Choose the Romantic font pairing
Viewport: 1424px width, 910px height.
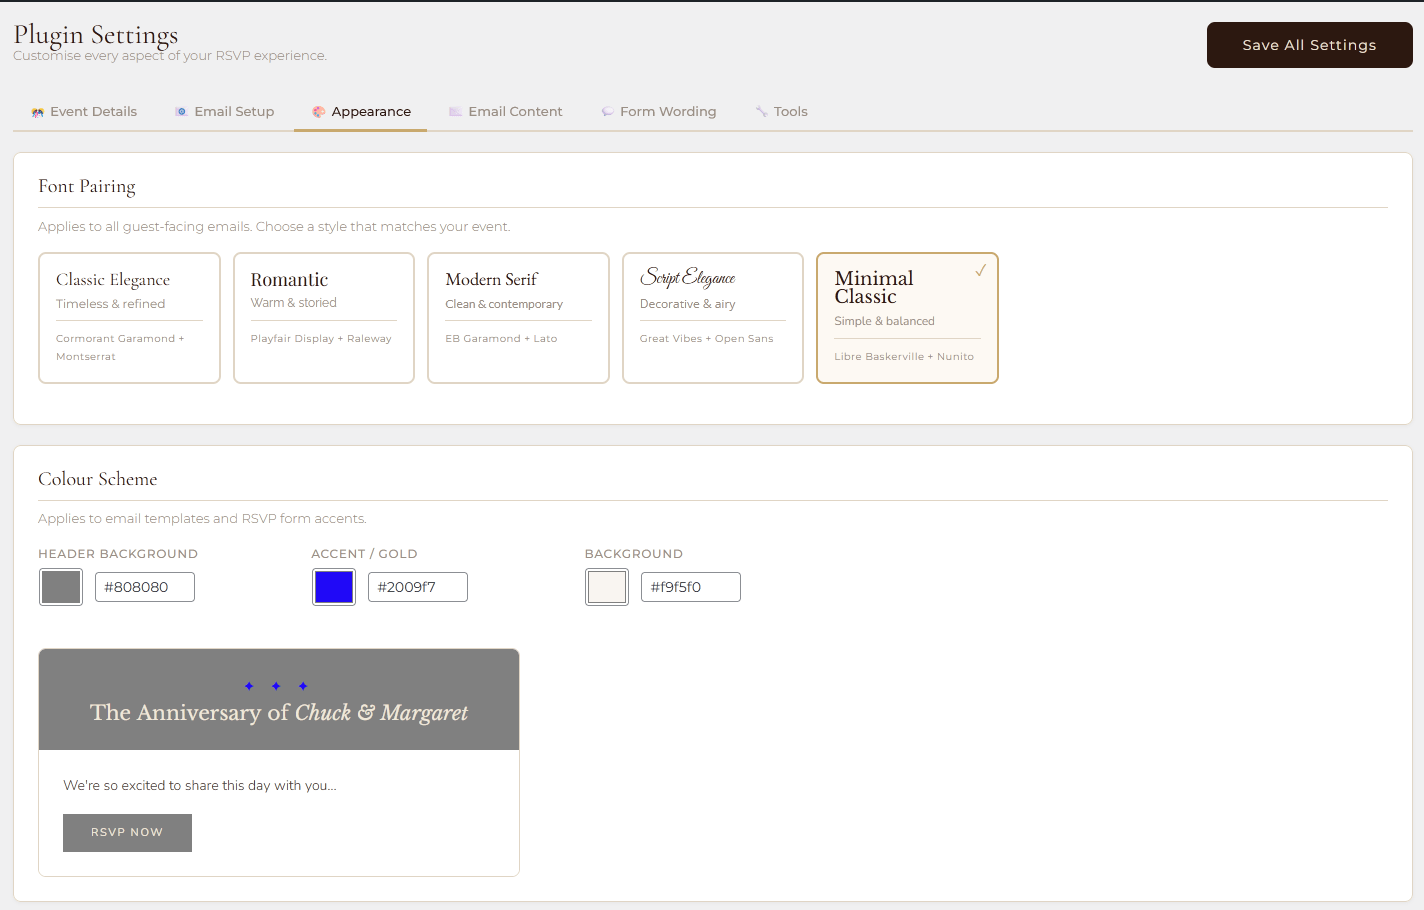coord(323,317)
